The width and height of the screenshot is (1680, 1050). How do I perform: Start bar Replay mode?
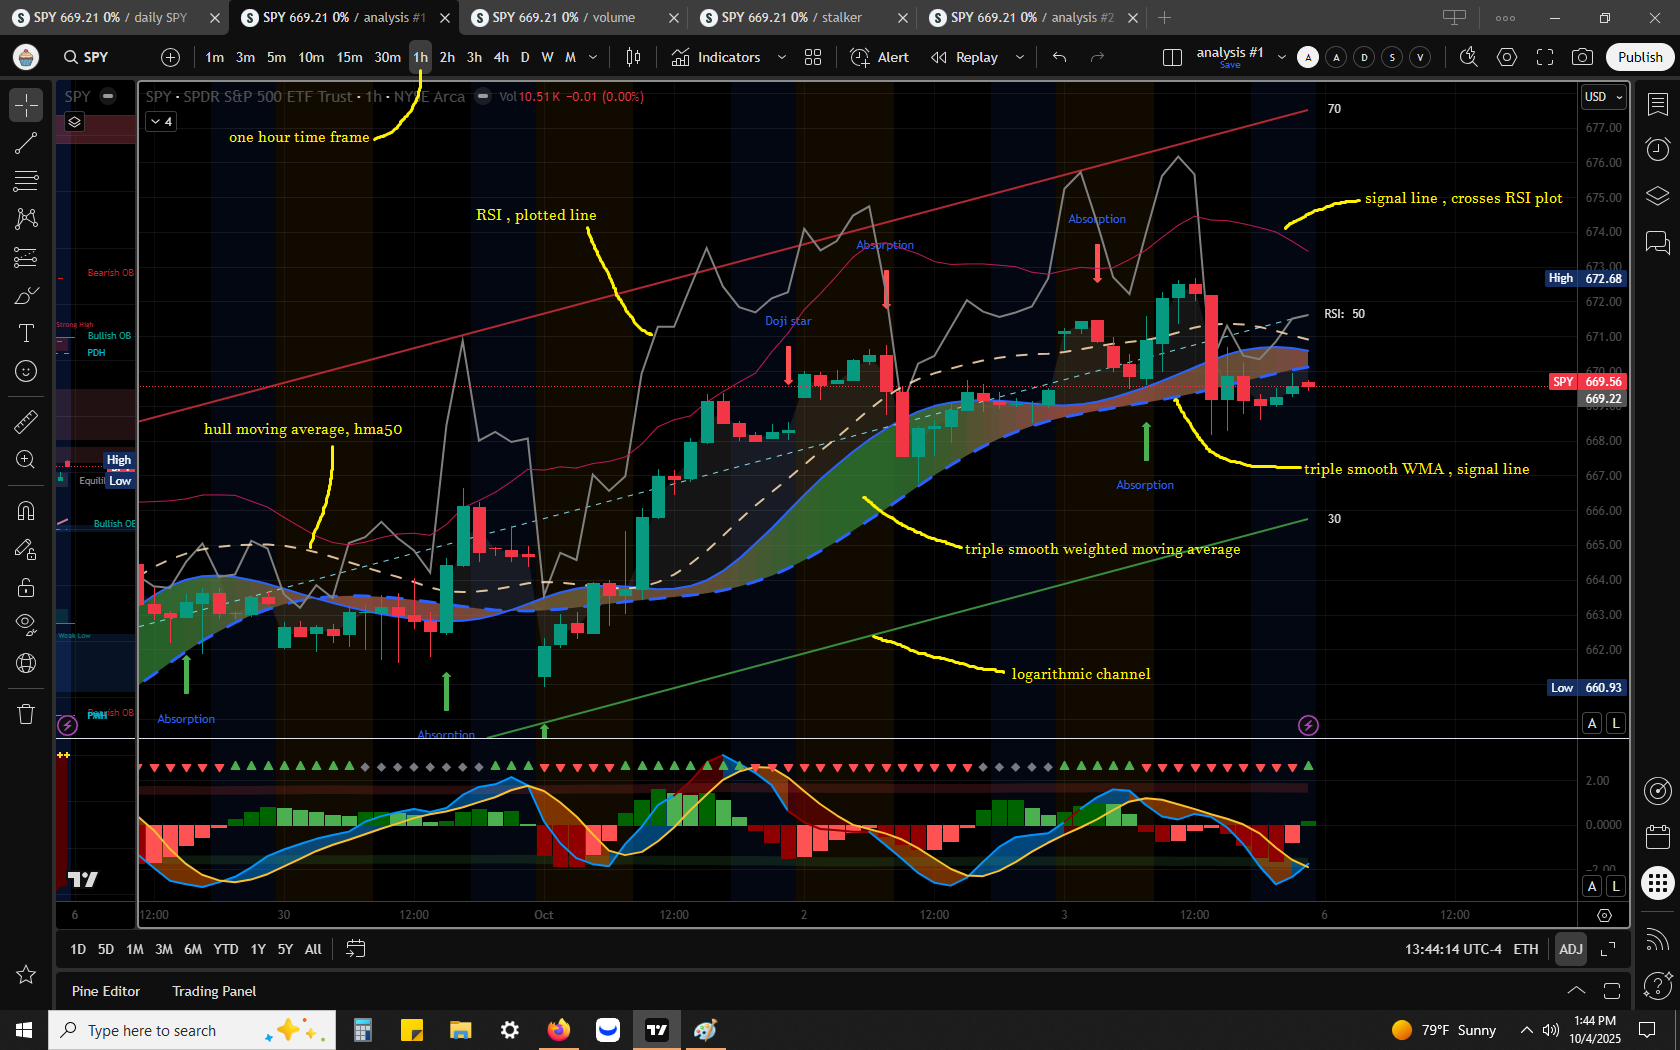pos(964,57)
